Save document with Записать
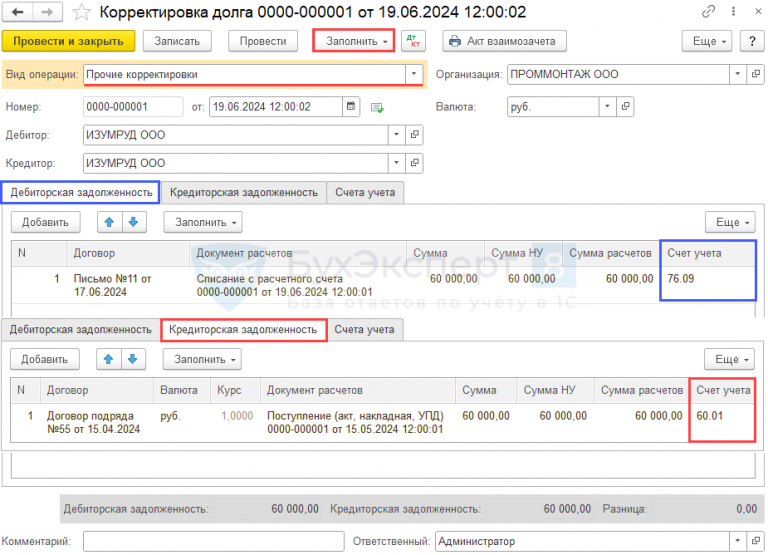 (x=177, y=41)
